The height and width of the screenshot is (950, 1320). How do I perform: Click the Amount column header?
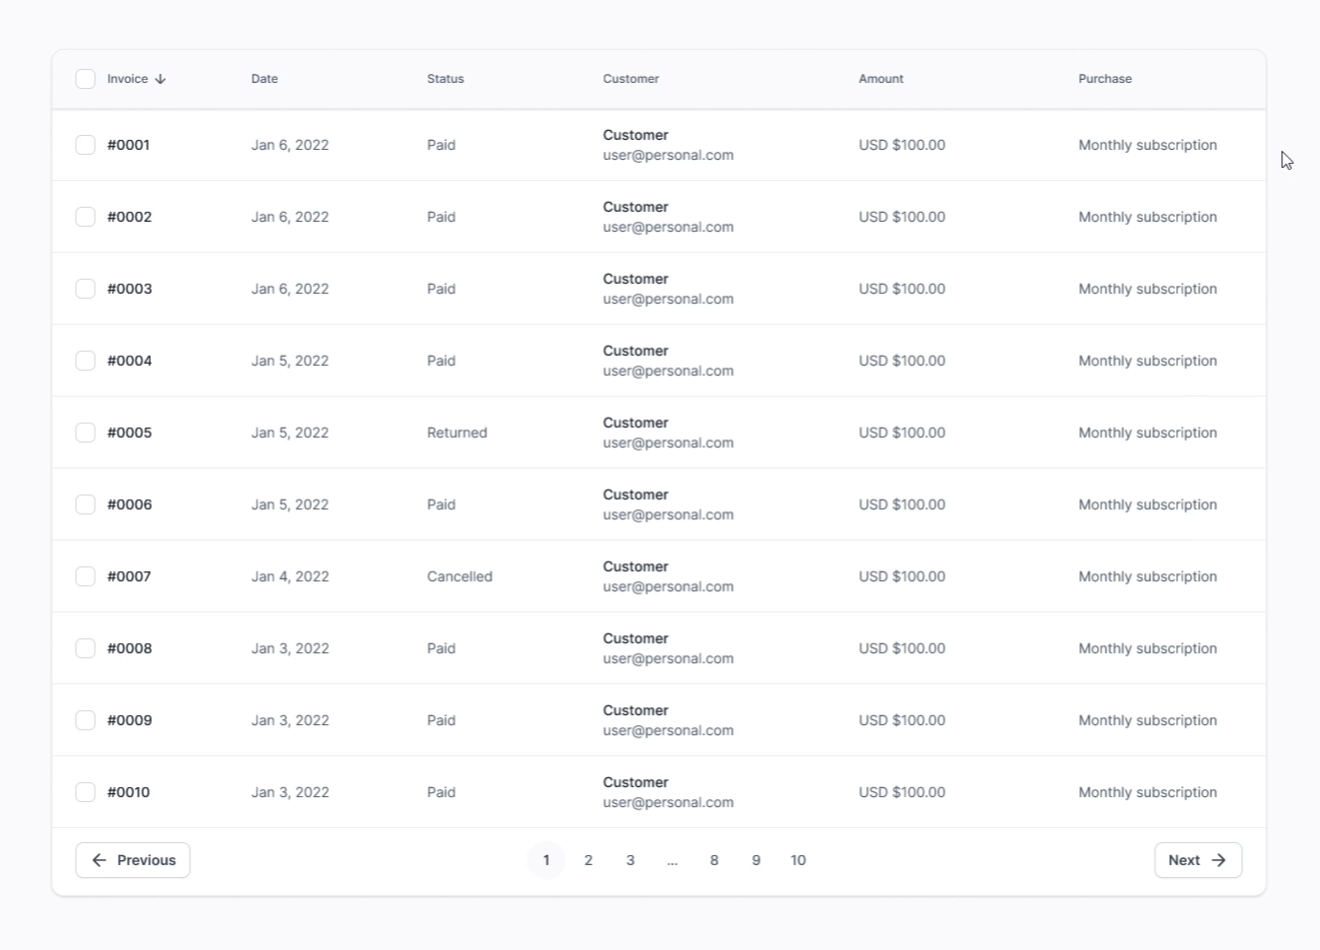880,79
